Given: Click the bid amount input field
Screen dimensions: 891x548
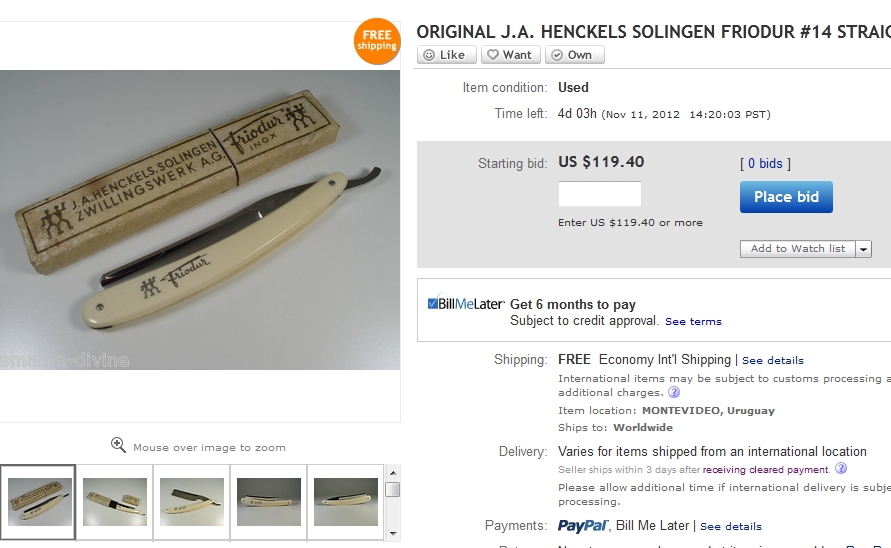Looking at the screenshot, I should pyautogui.click(x=599, y=194).
